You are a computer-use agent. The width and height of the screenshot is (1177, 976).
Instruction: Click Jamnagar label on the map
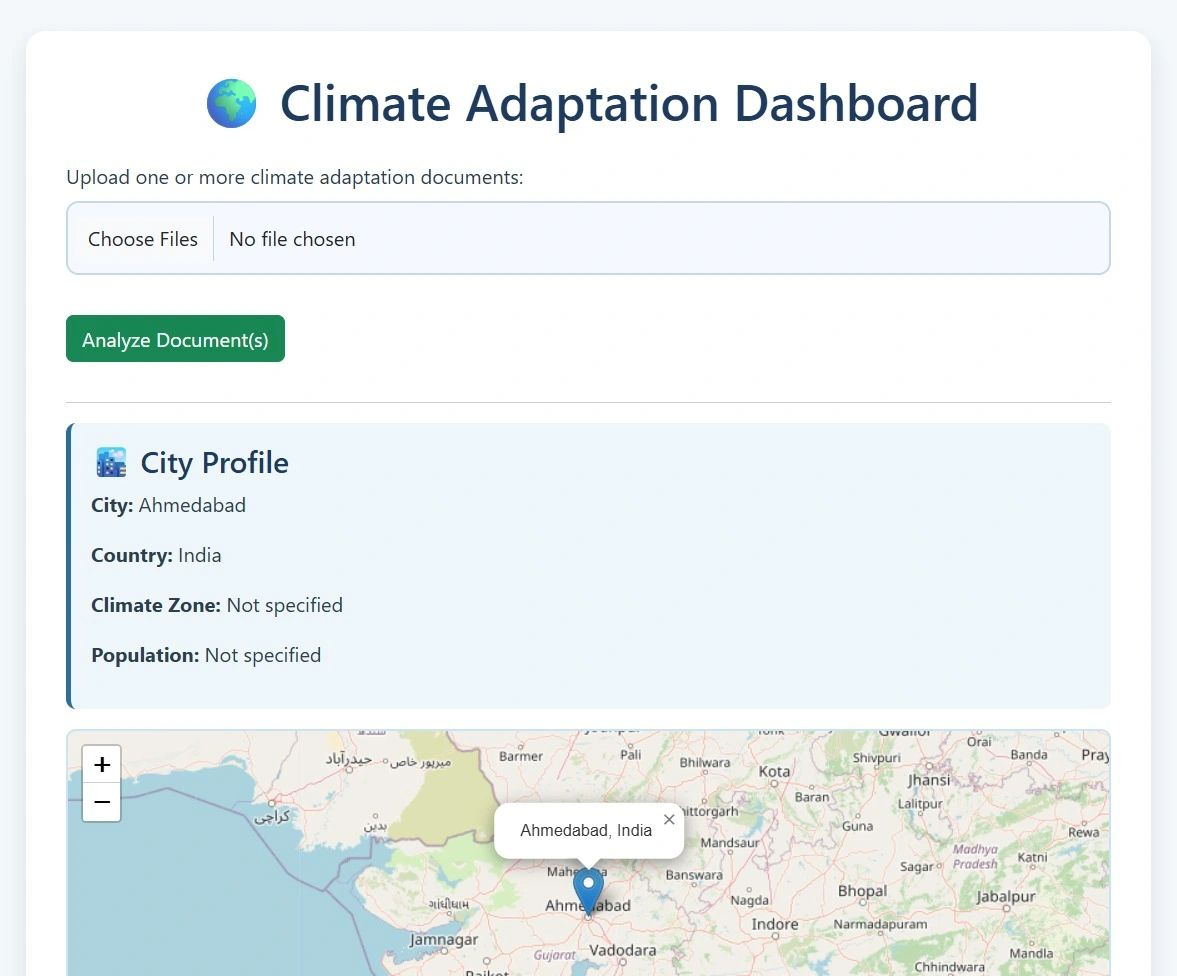[x=444, y=940]
